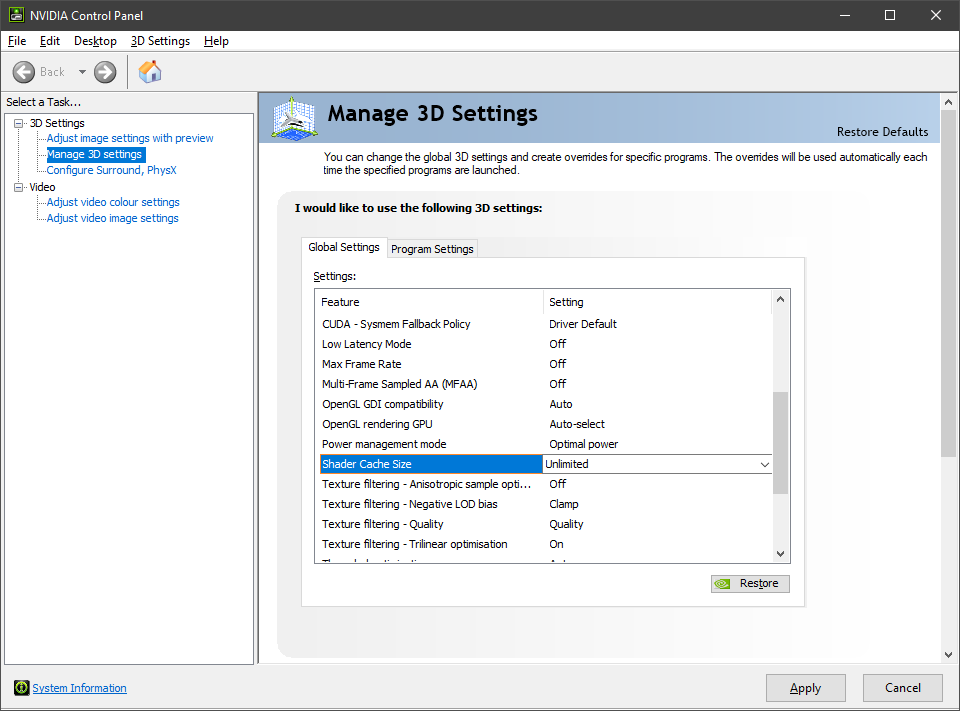The width and height of the screenshot is (960, 711).
Task: Maximize the NVIDIA Control Panel window
Action: pos(890,15)
